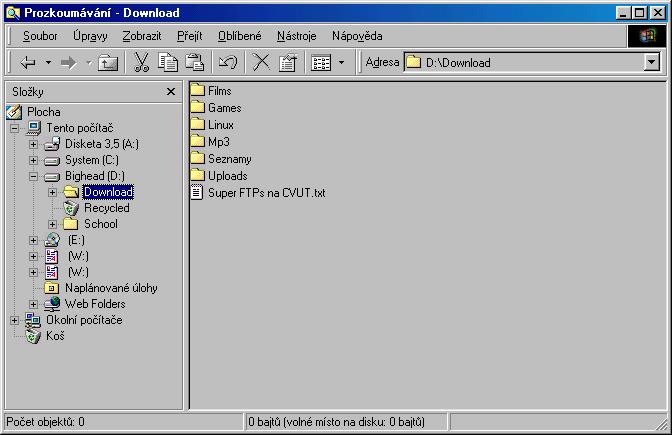Expand the School folder node
Screen dimensions: 672x435
[52, 224]
